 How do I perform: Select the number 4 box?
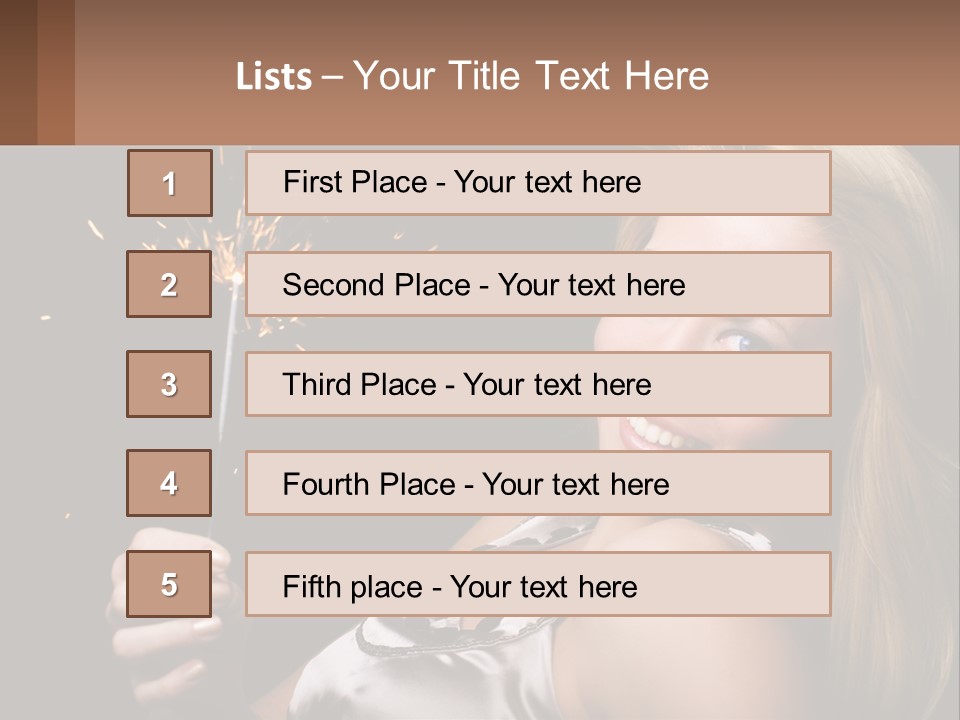coord(169,483)
